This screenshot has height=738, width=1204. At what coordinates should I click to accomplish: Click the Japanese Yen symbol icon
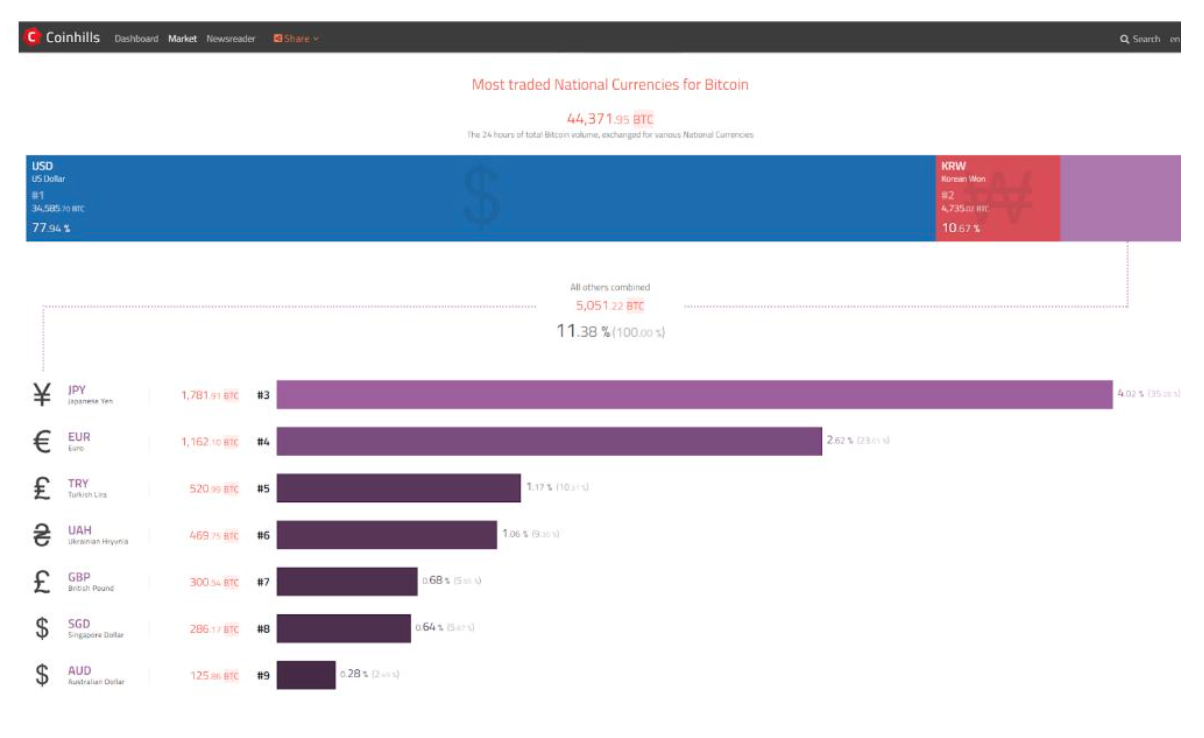click(42, 395)
